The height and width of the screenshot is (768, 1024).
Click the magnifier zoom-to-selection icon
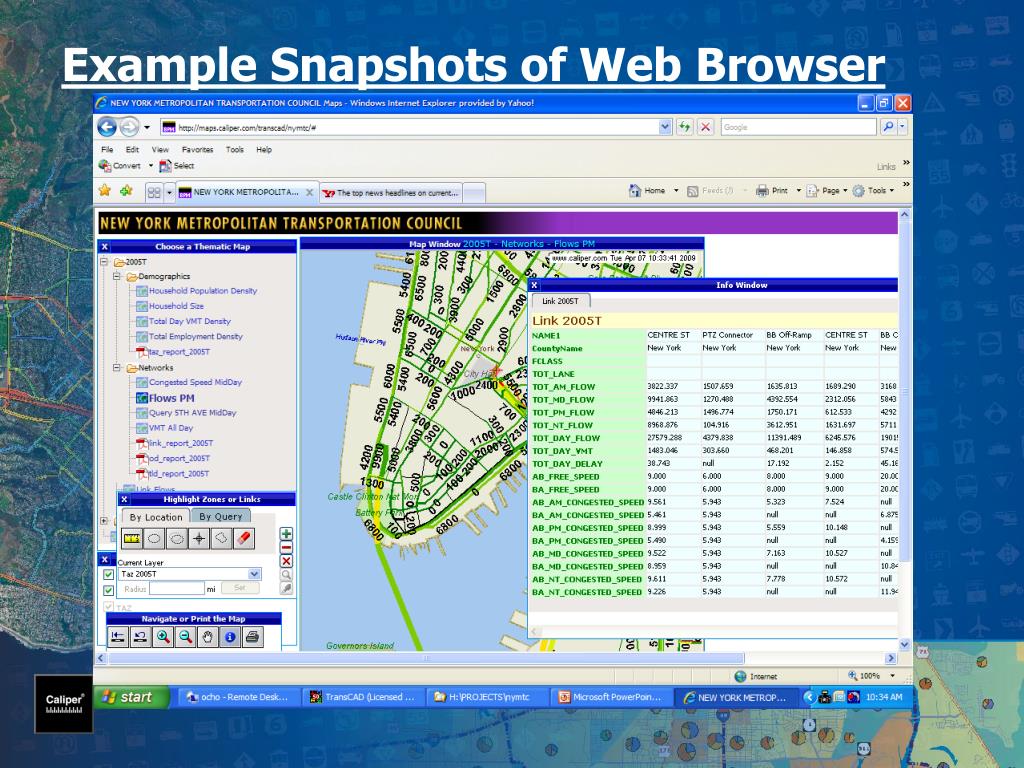[x=286, y=575]
